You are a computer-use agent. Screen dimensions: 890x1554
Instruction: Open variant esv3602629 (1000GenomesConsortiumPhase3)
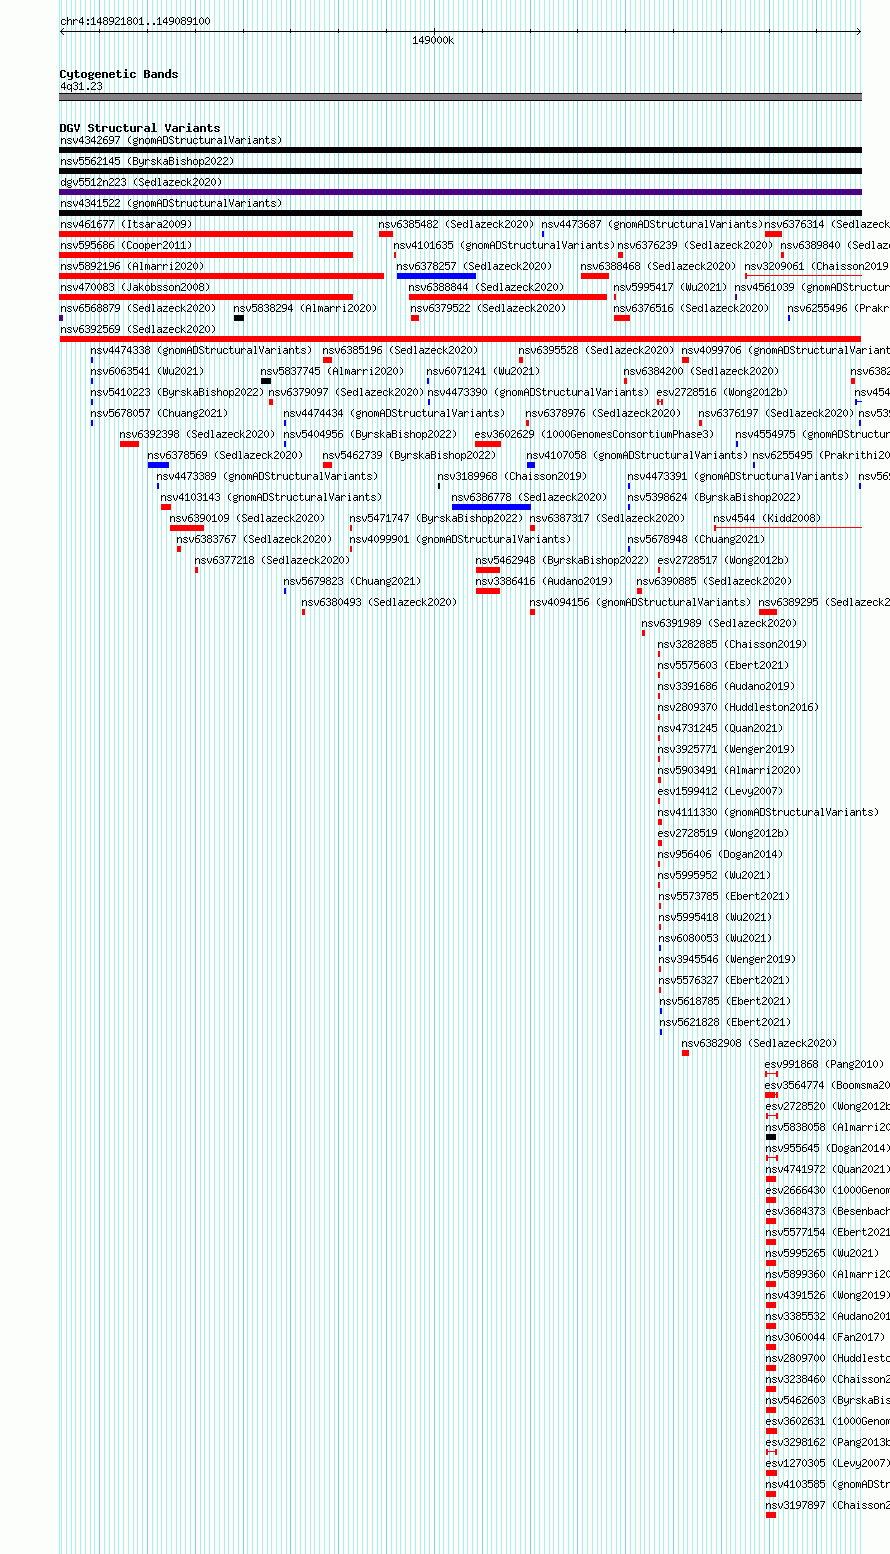594,434
